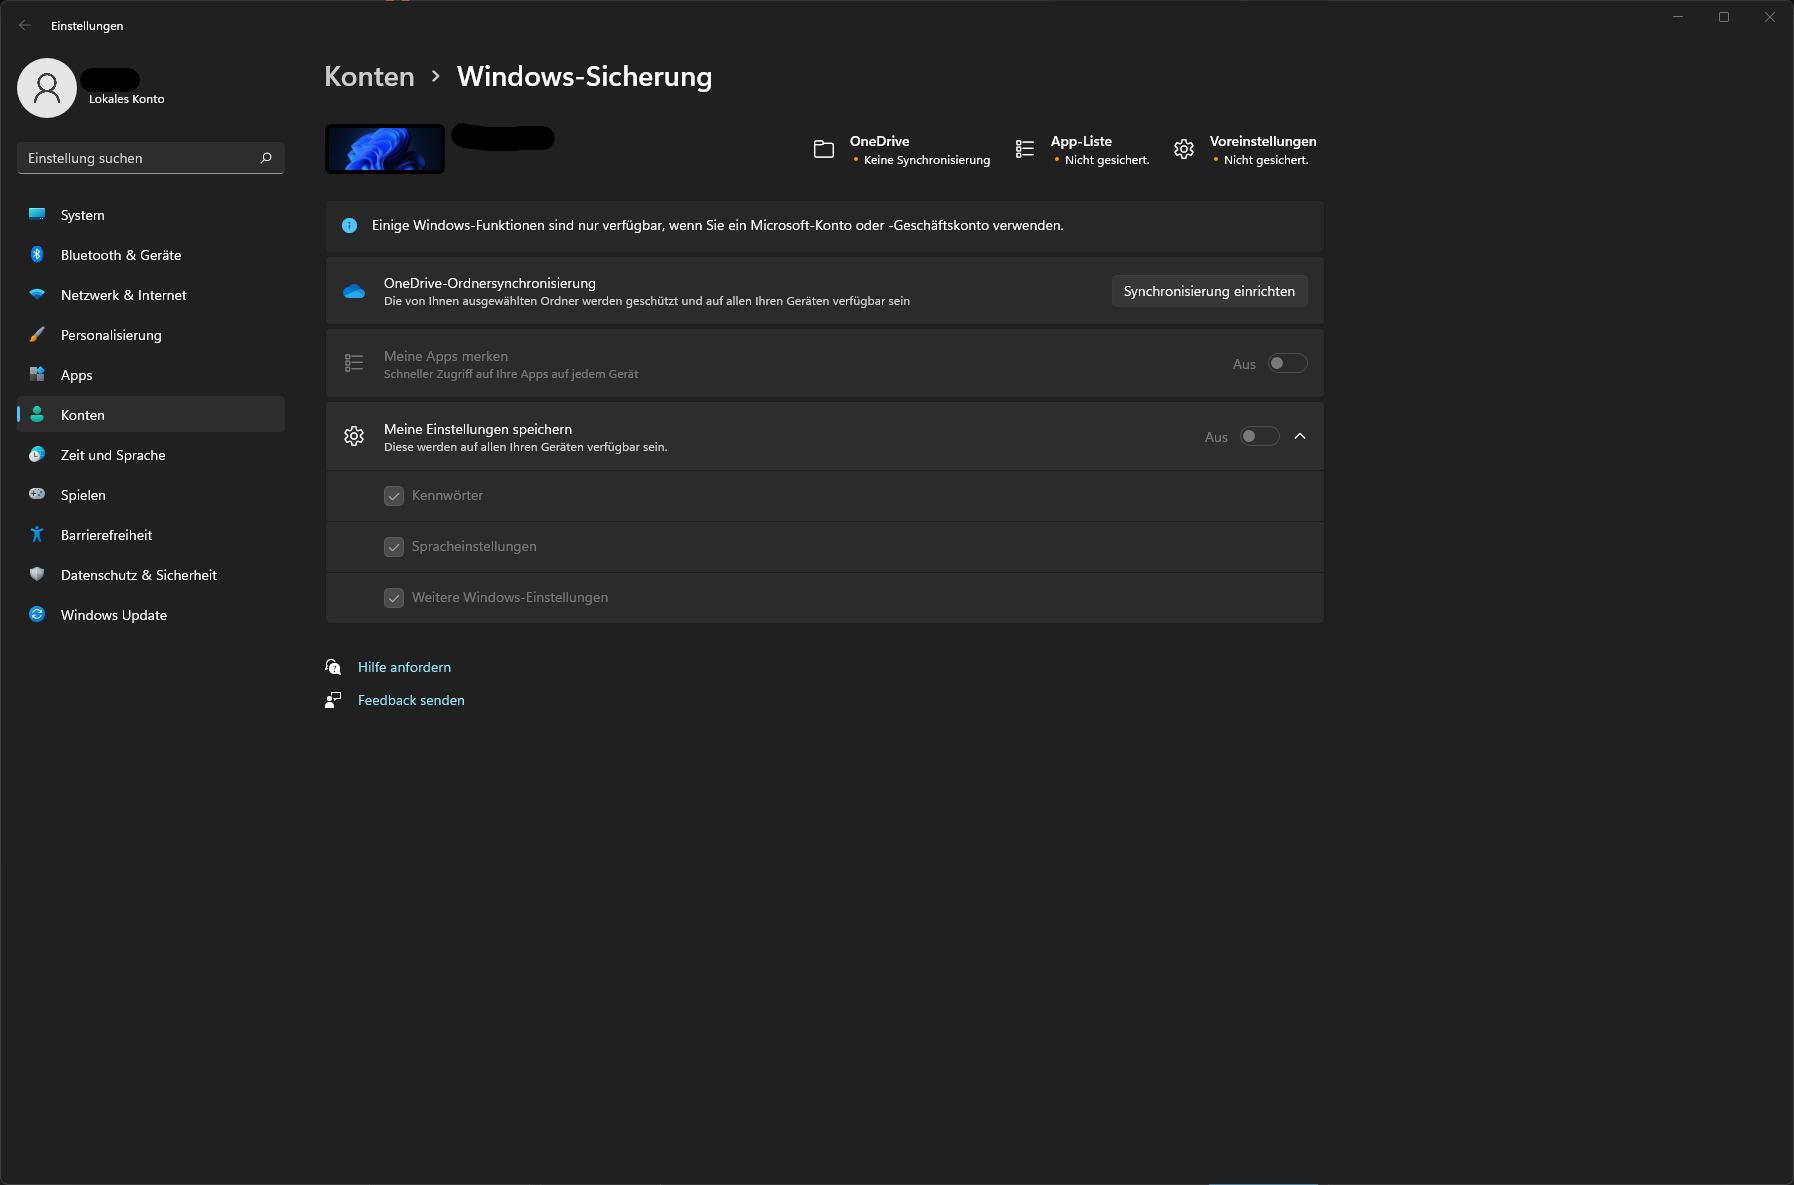Click in the Einstellung suchen search field
The image size is (1794, 1185).
(151, 158)
